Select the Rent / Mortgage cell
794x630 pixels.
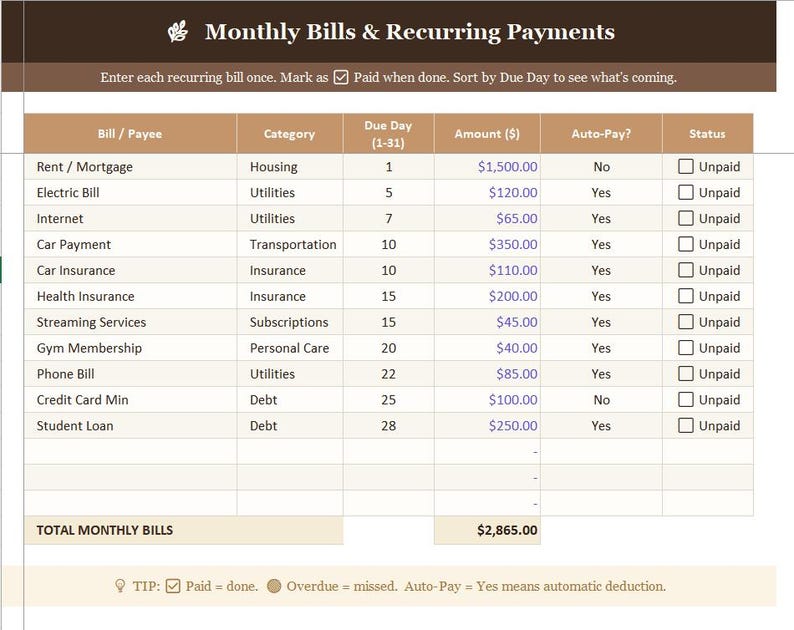click(130, 167)
